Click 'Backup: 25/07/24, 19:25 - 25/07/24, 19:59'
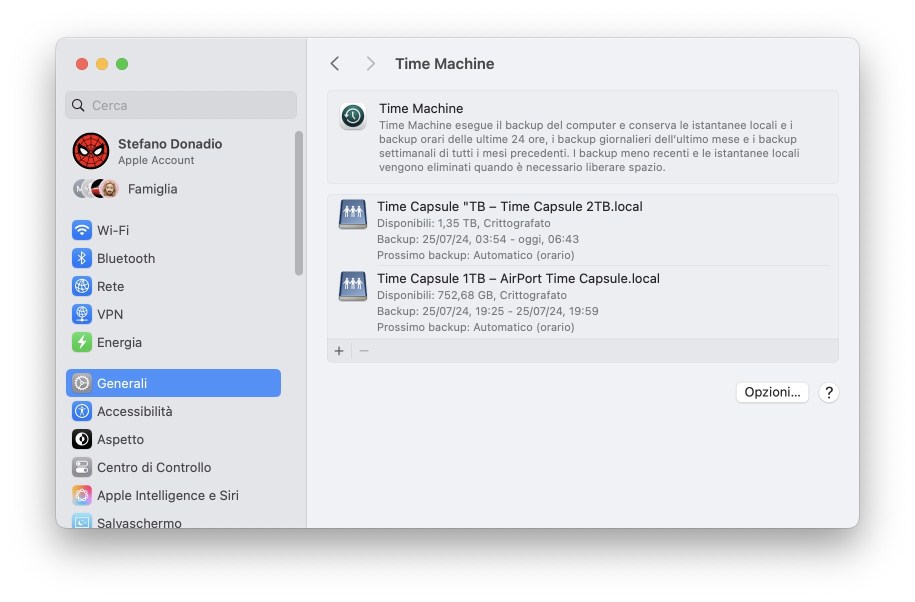915x602 pixels. [x=487, y=311]
